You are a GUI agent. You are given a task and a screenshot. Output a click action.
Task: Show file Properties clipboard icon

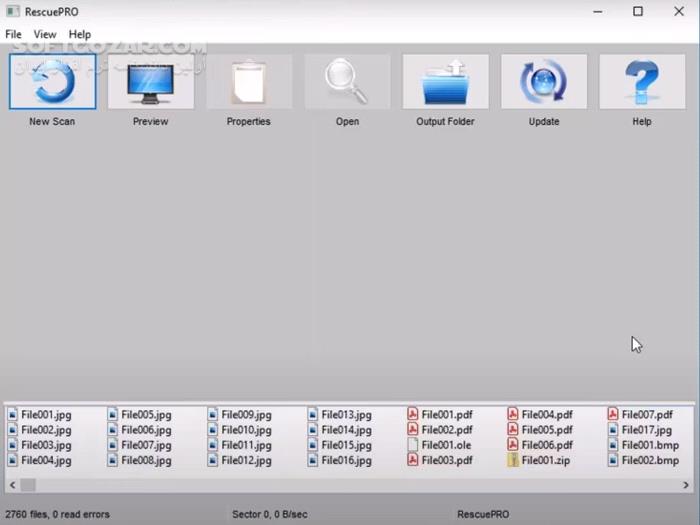coord(249,82)
